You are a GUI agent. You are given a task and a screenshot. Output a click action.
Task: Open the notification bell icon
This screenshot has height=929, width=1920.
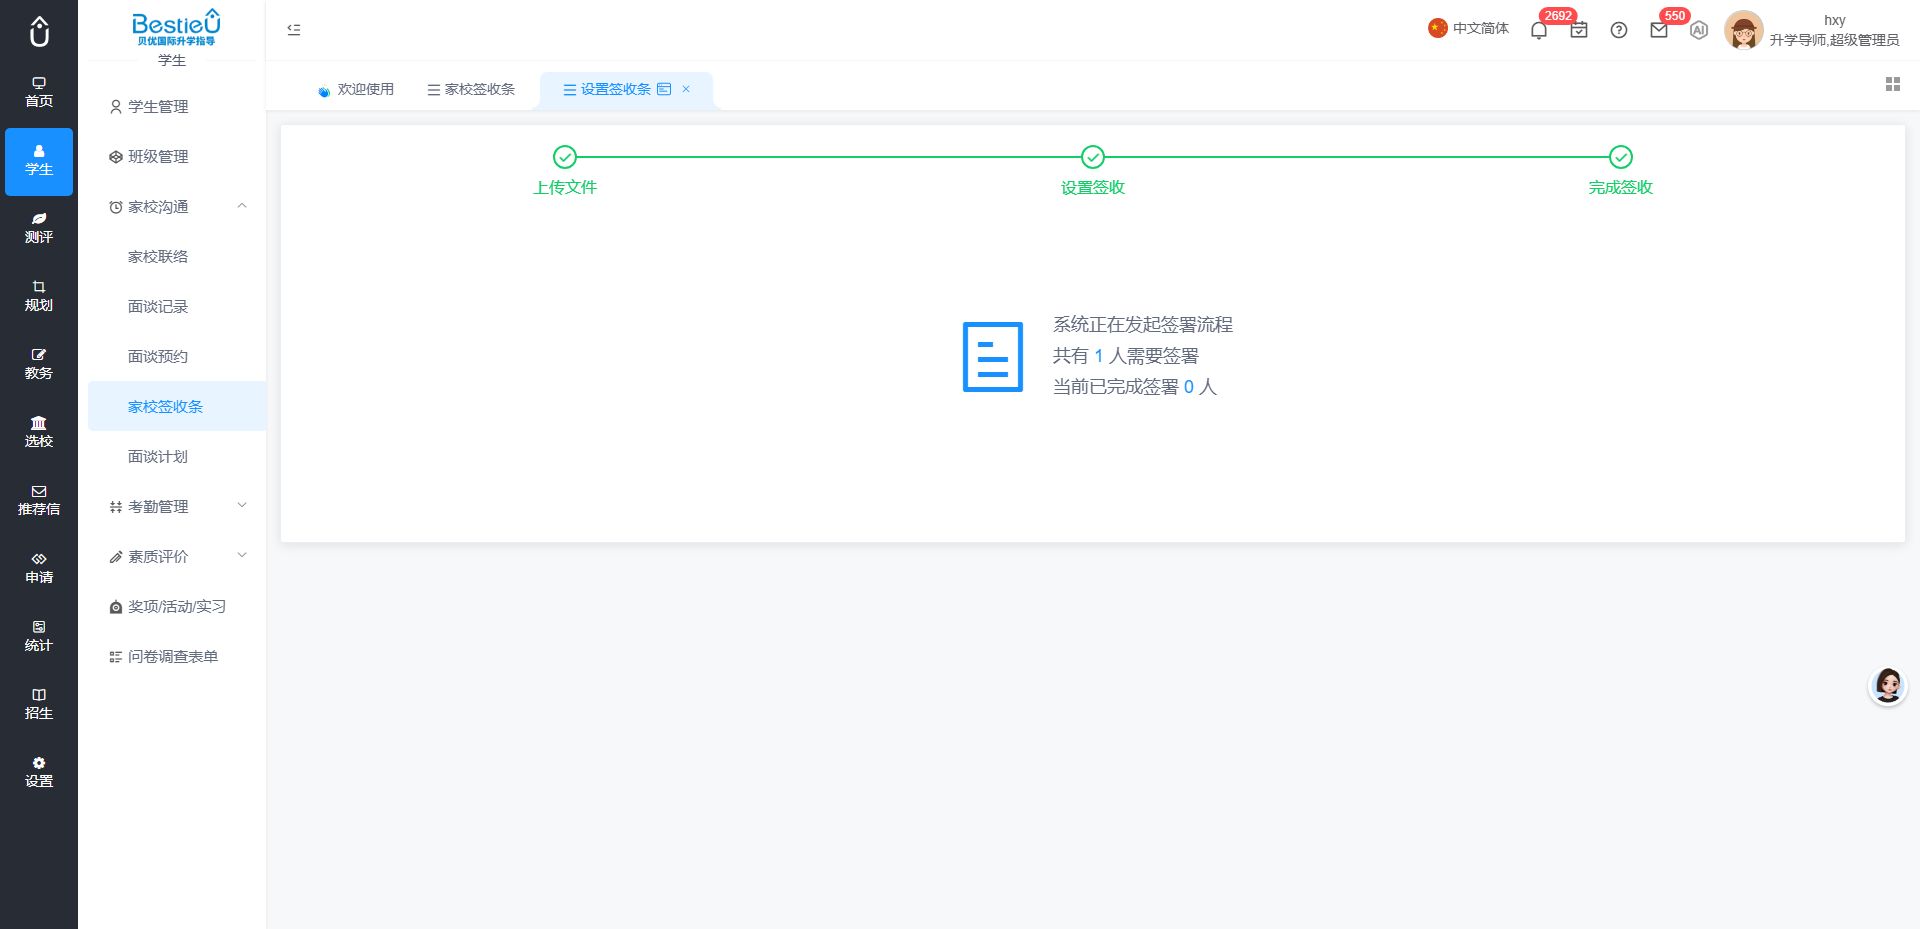click(x=1538, y=30)
